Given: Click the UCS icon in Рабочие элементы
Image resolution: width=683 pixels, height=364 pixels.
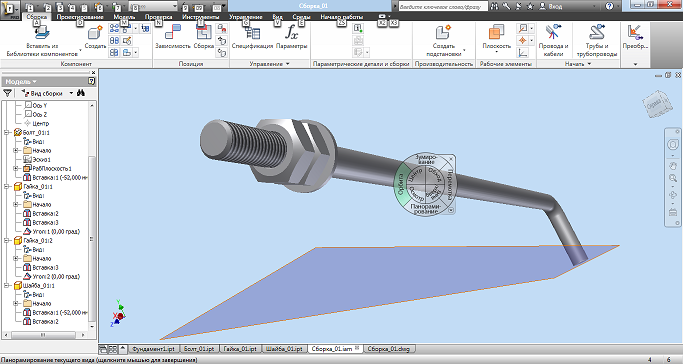Looking at the screenshot, I should 522,53.
